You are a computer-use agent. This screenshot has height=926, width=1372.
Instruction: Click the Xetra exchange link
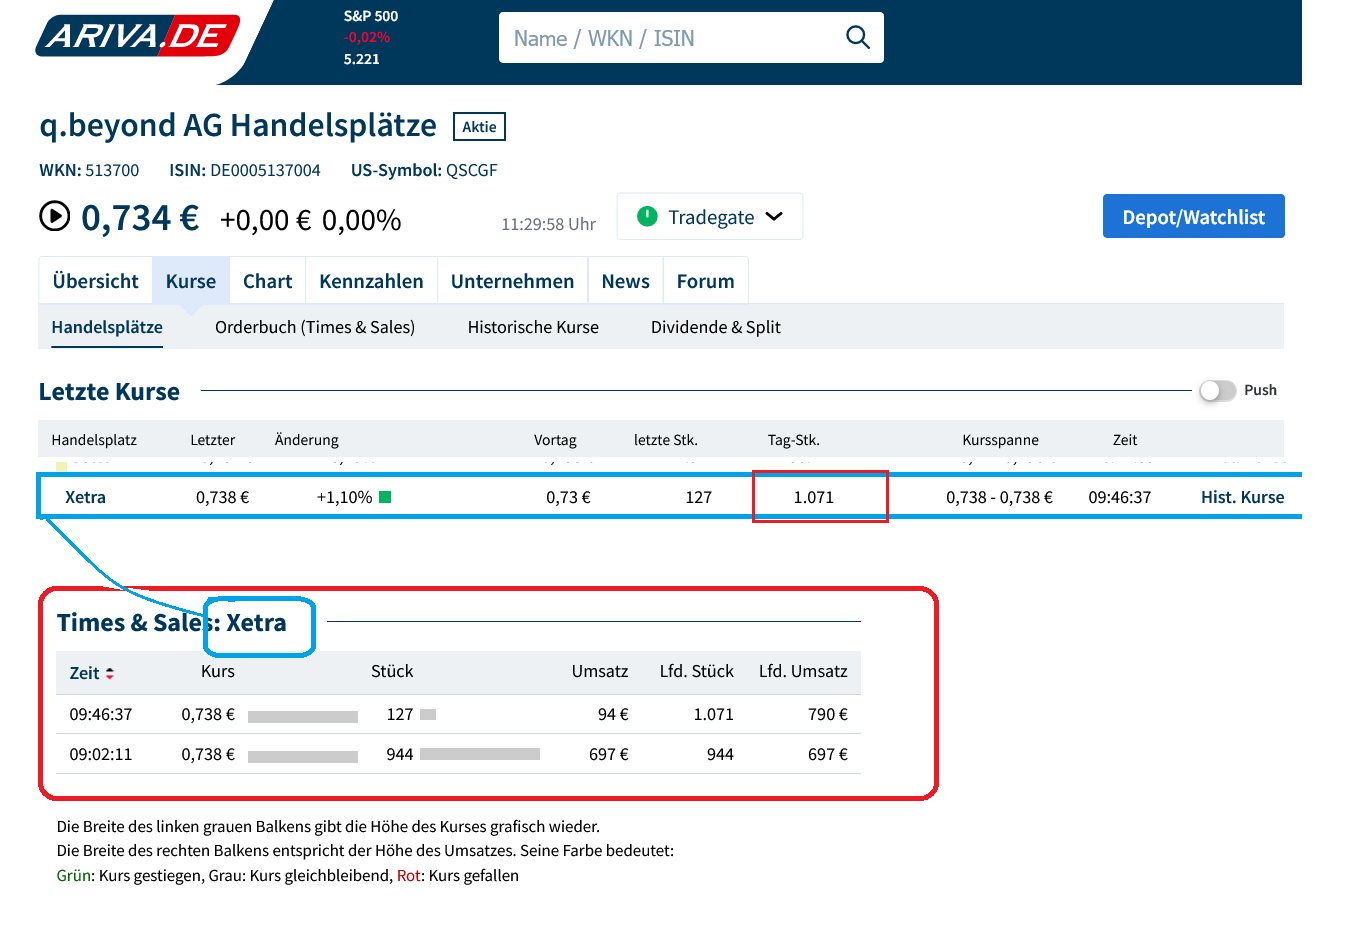coord(85,497)
